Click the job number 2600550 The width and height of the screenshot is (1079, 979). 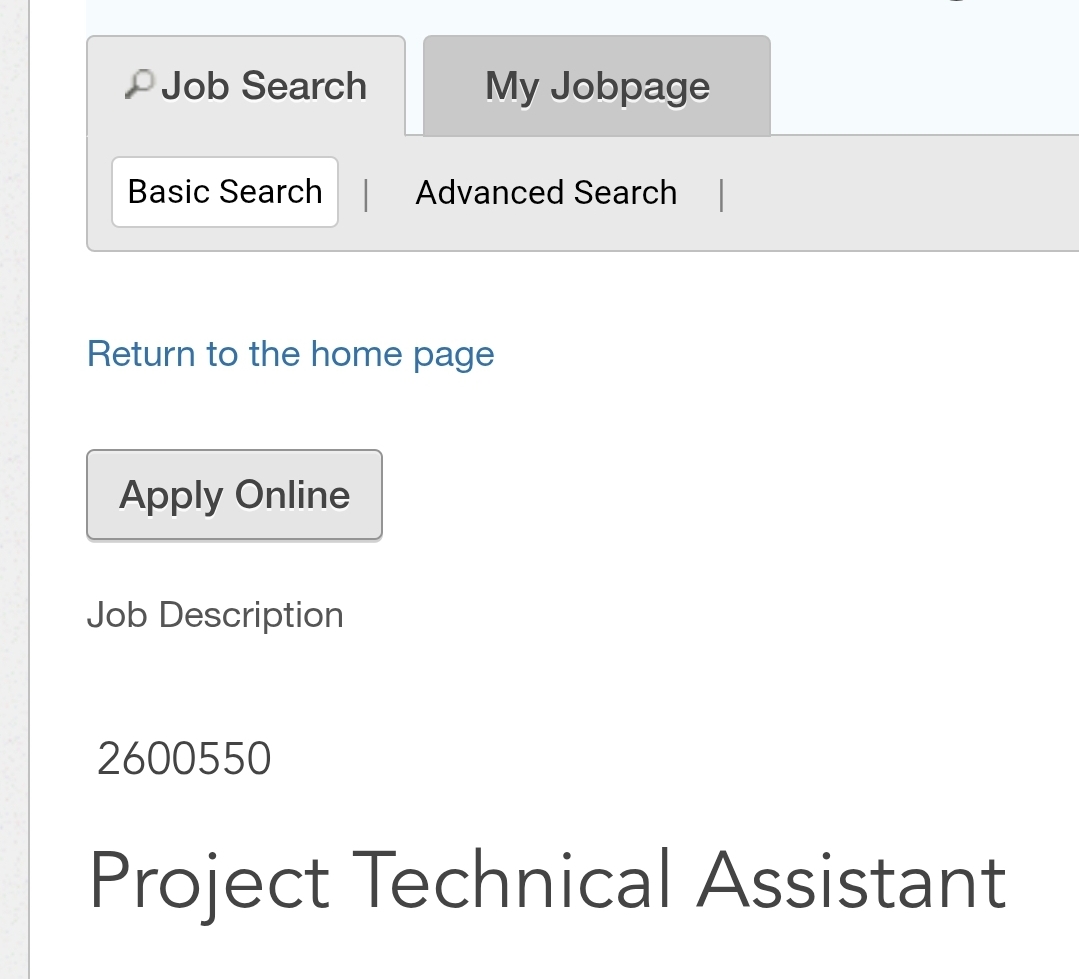pos(184,759)
